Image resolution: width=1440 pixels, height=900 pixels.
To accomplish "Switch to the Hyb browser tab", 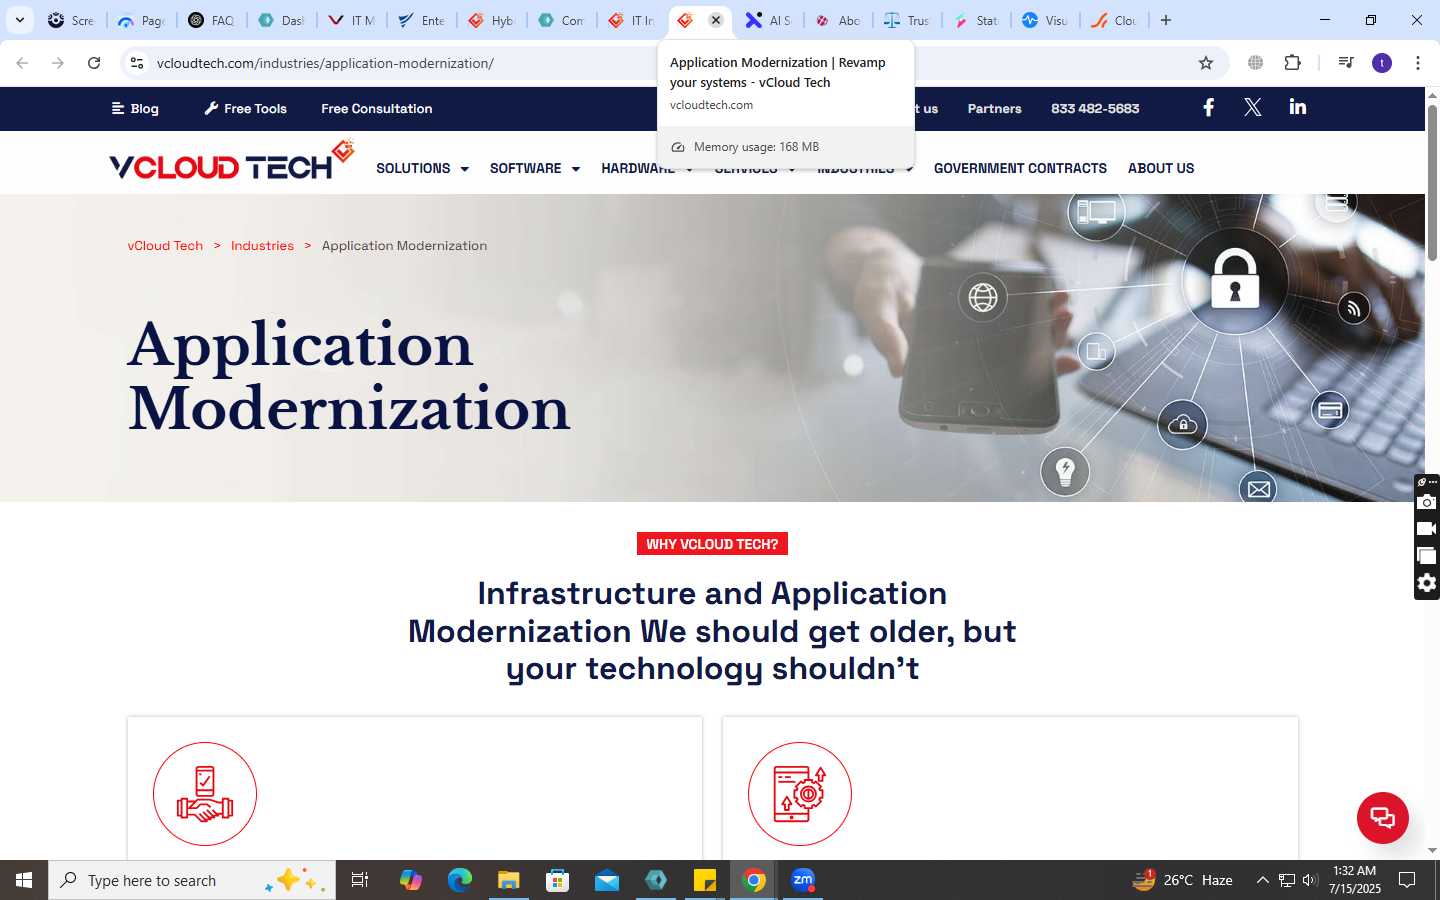I will (x=492, y=20).
